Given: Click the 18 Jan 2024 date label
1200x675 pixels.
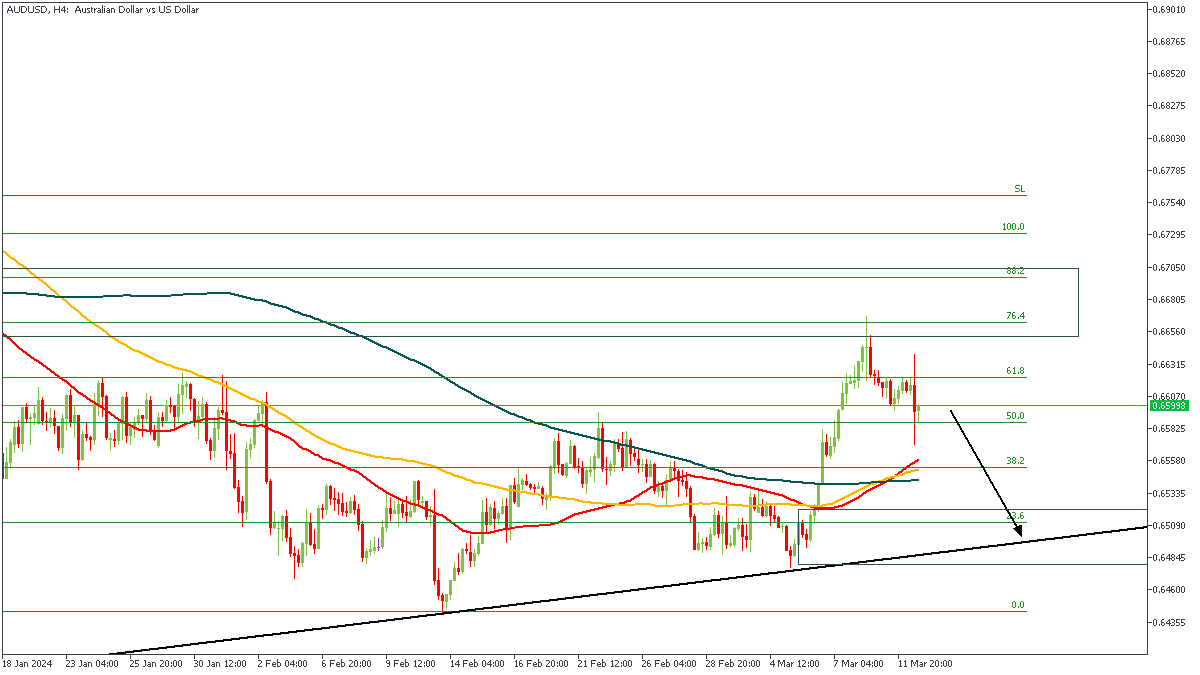Looking at the screenshot, I should (x=27, y=663).
